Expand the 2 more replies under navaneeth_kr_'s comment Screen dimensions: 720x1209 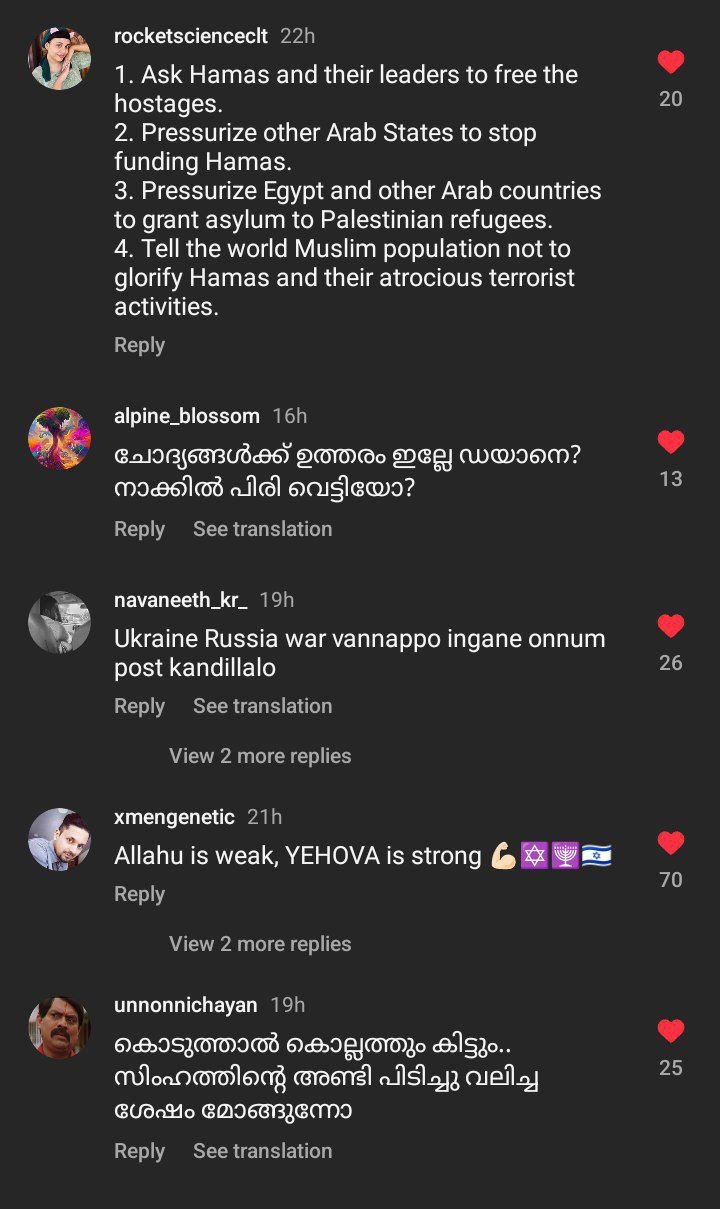click(260, 756)
